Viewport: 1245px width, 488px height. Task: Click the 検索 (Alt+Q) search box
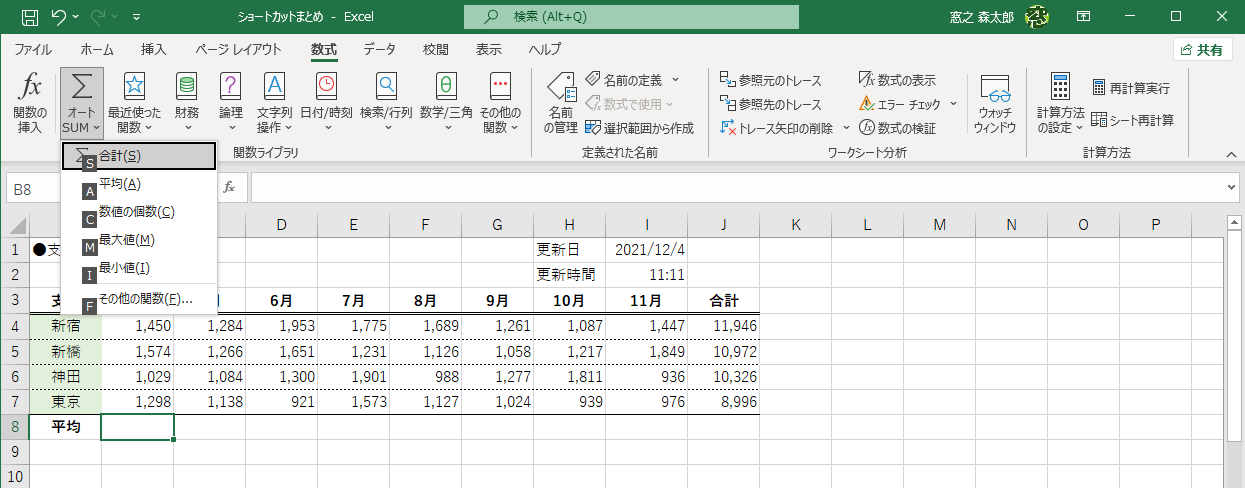point(632,17)
